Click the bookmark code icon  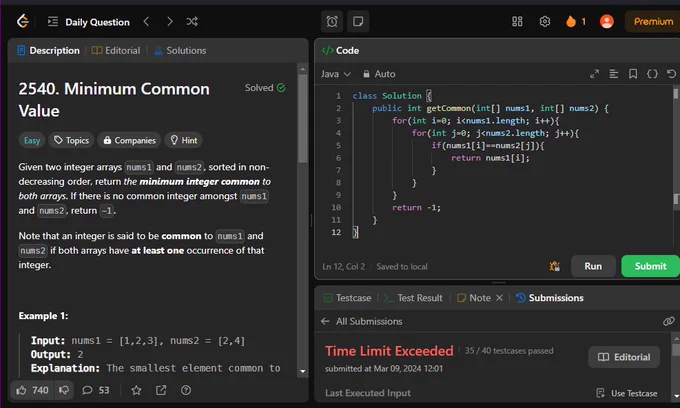633,74
